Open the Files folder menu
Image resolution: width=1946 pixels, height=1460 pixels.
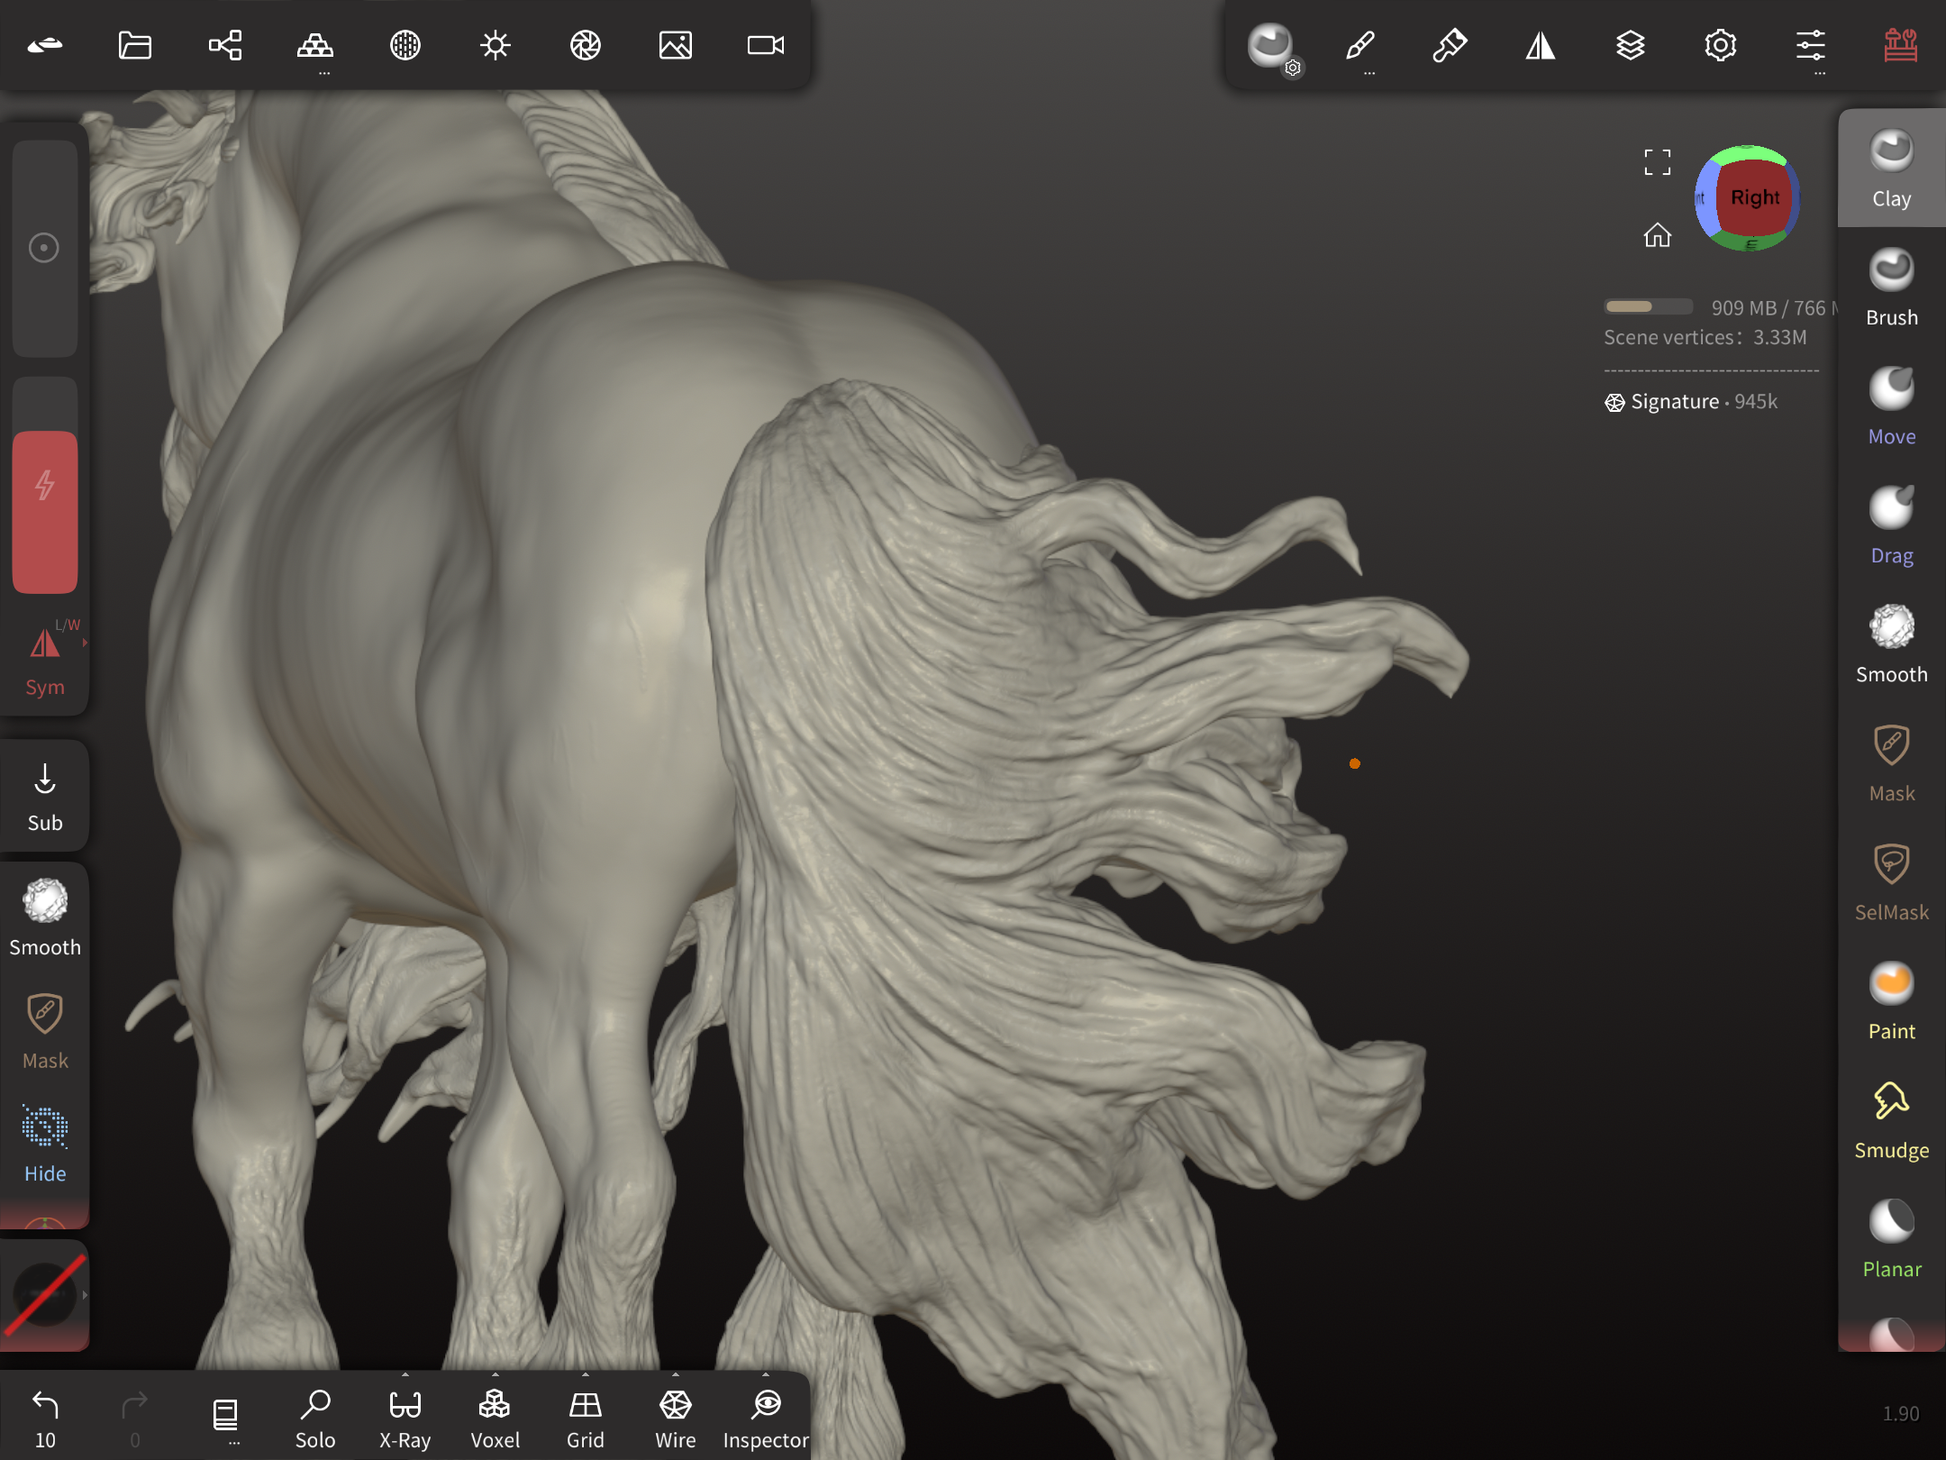(135, 45)
